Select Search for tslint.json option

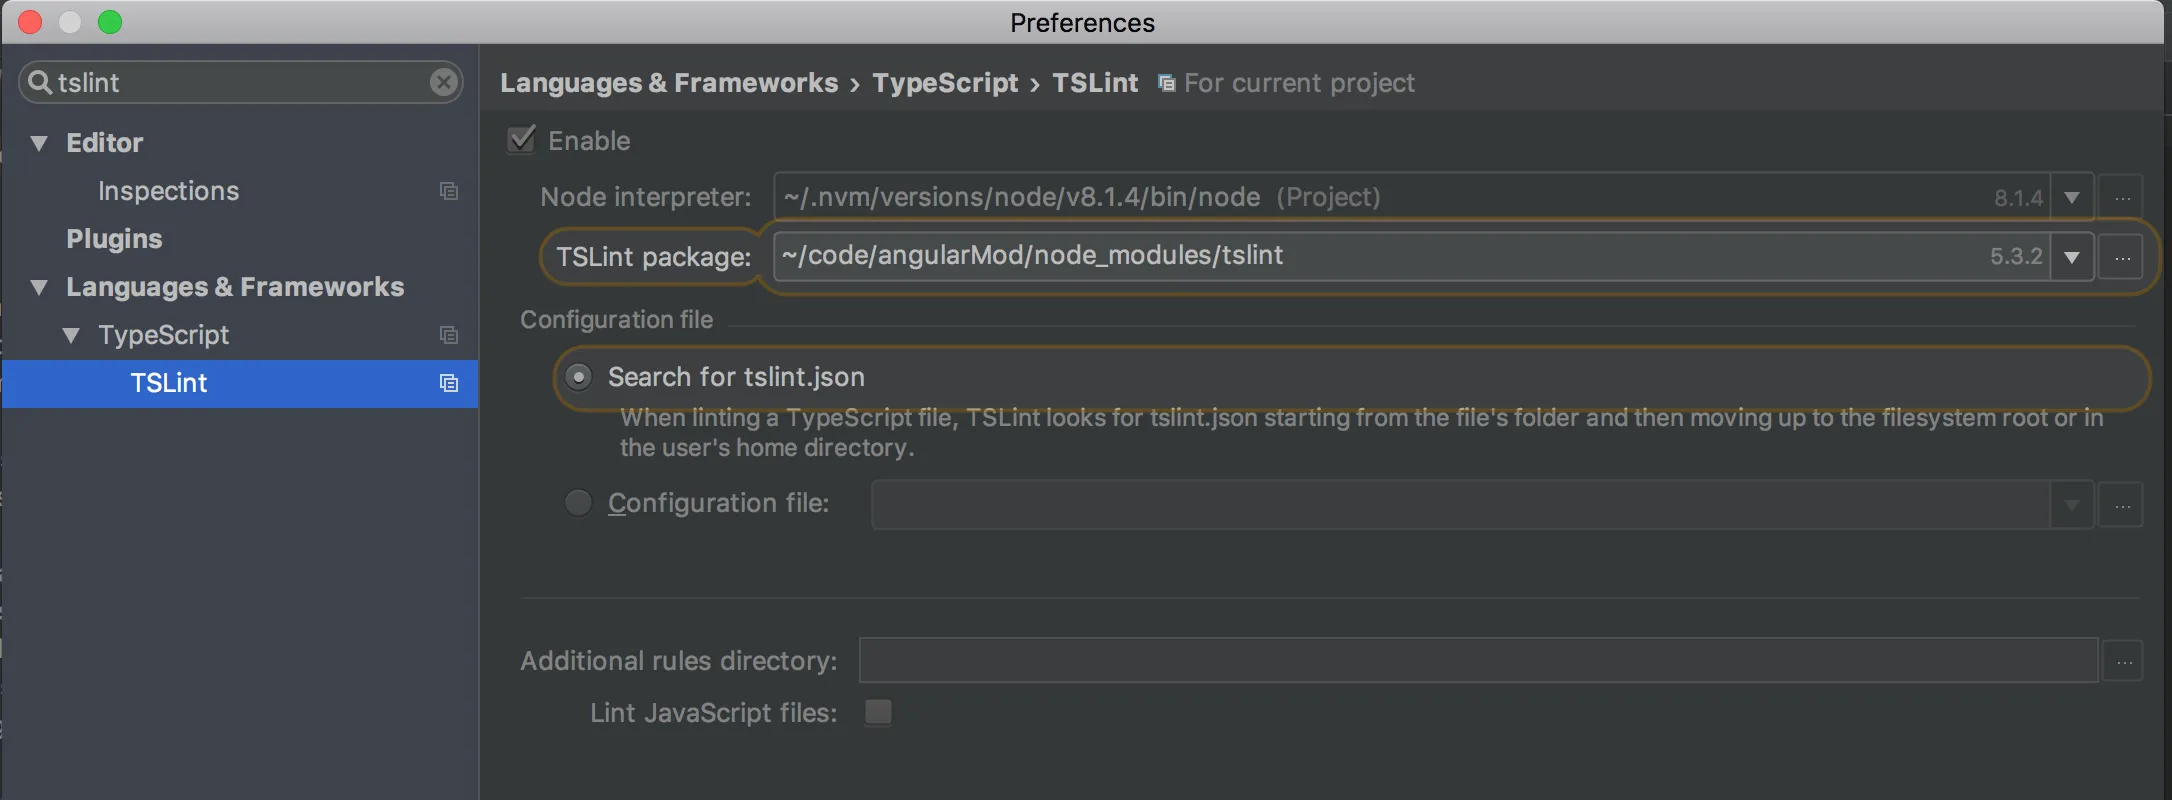(x=578, y=377)
